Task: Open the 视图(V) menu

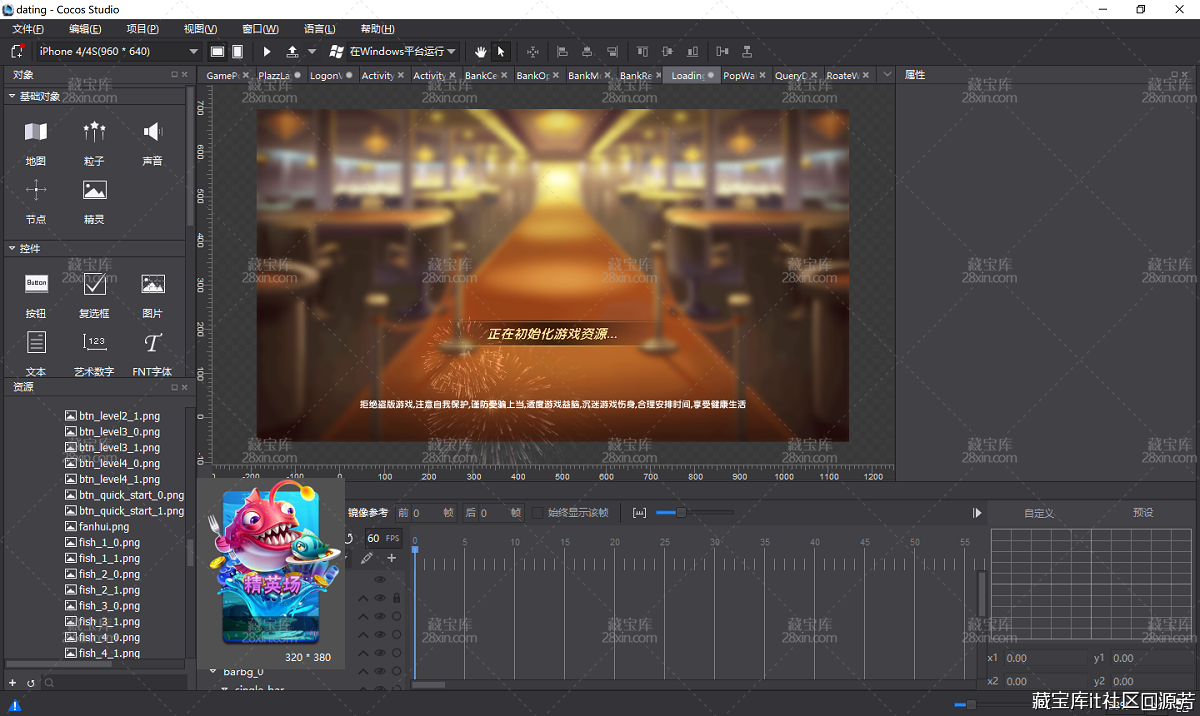Action: [x=201, y=29]
